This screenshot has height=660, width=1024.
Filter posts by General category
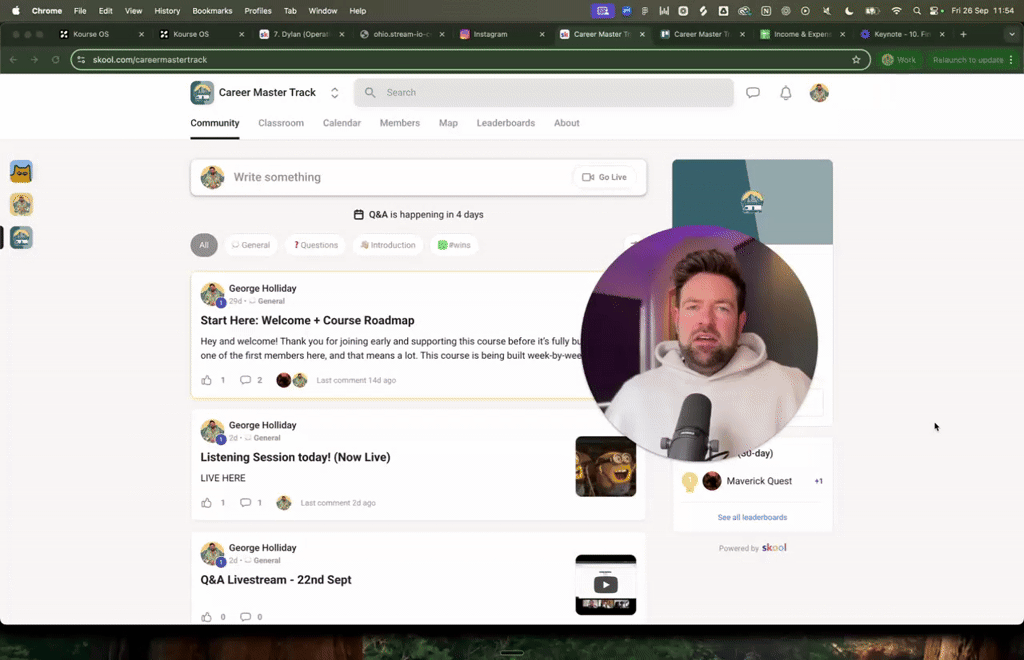251,245
